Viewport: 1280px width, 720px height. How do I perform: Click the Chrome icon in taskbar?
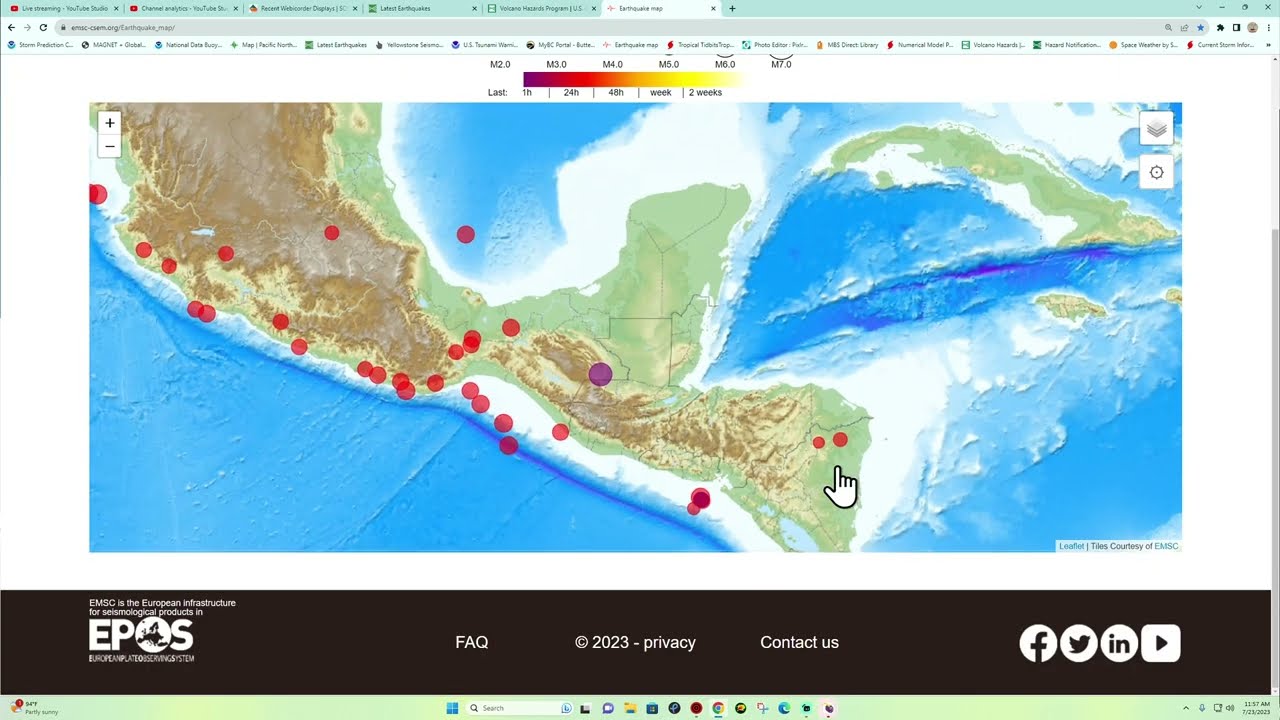[718, 708]
